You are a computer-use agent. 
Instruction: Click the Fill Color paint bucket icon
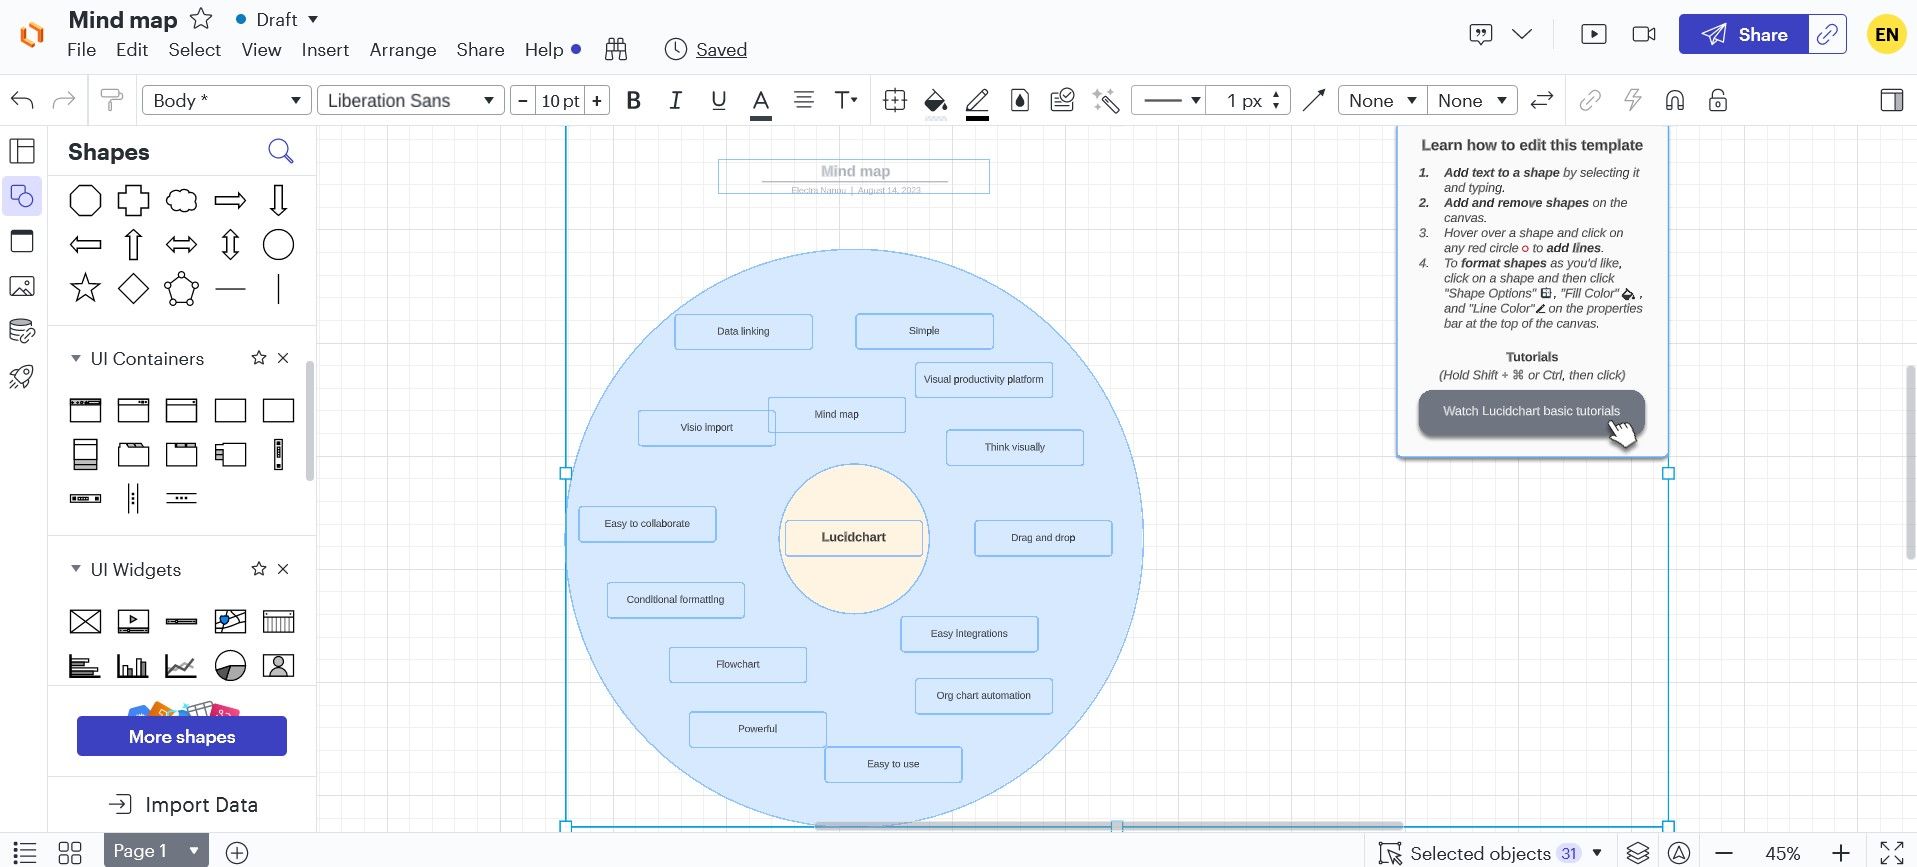tap(935, 101)
